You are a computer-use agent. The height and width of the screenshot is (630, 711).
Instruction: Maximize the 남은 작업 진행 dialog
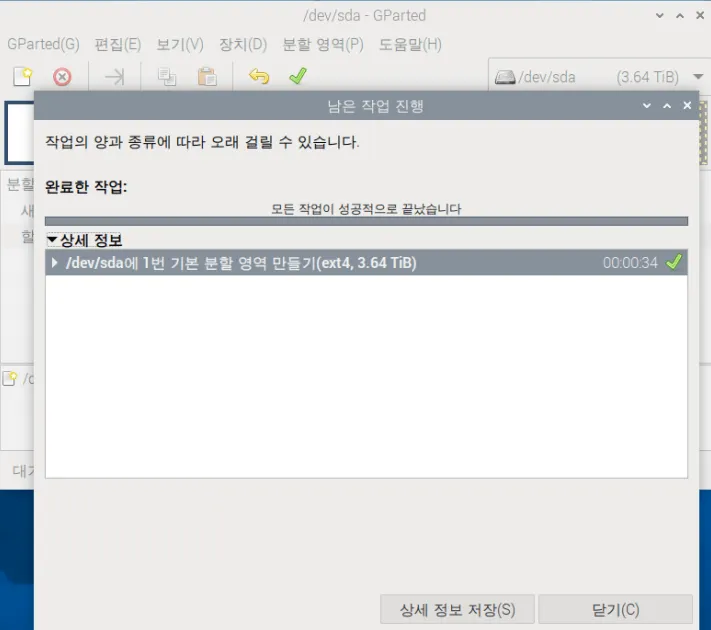(x=667, y=106)
